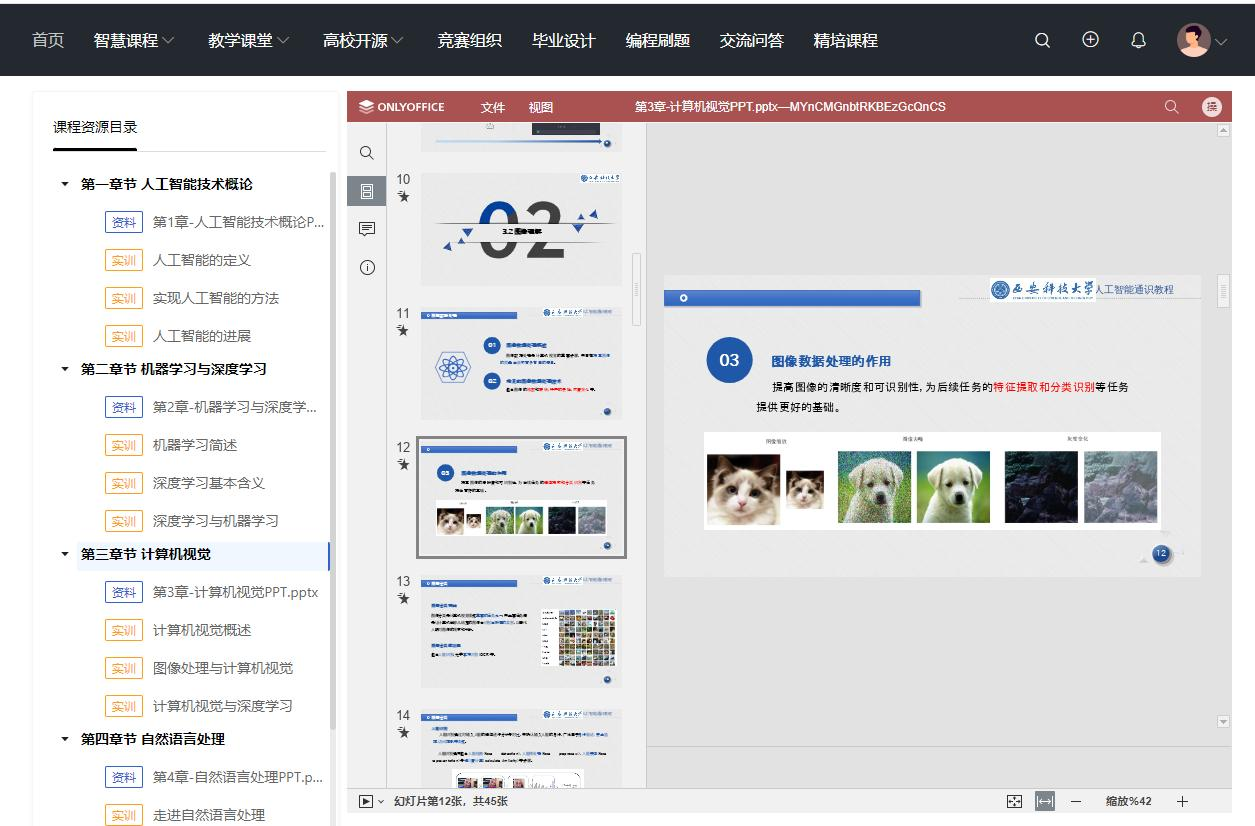Open the notification bell
The height and width of the screenshot is (826, 1255).
(1138, 41)
